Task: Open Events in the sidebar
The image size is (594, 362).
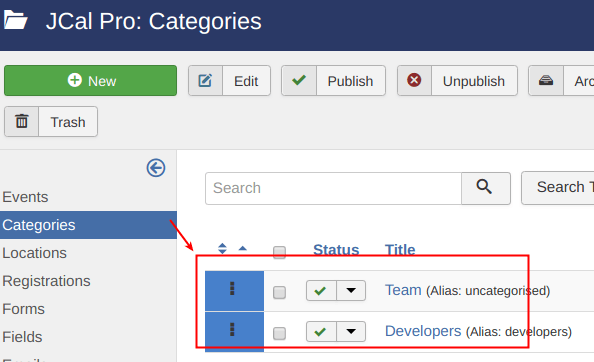Action: point(25,197)
